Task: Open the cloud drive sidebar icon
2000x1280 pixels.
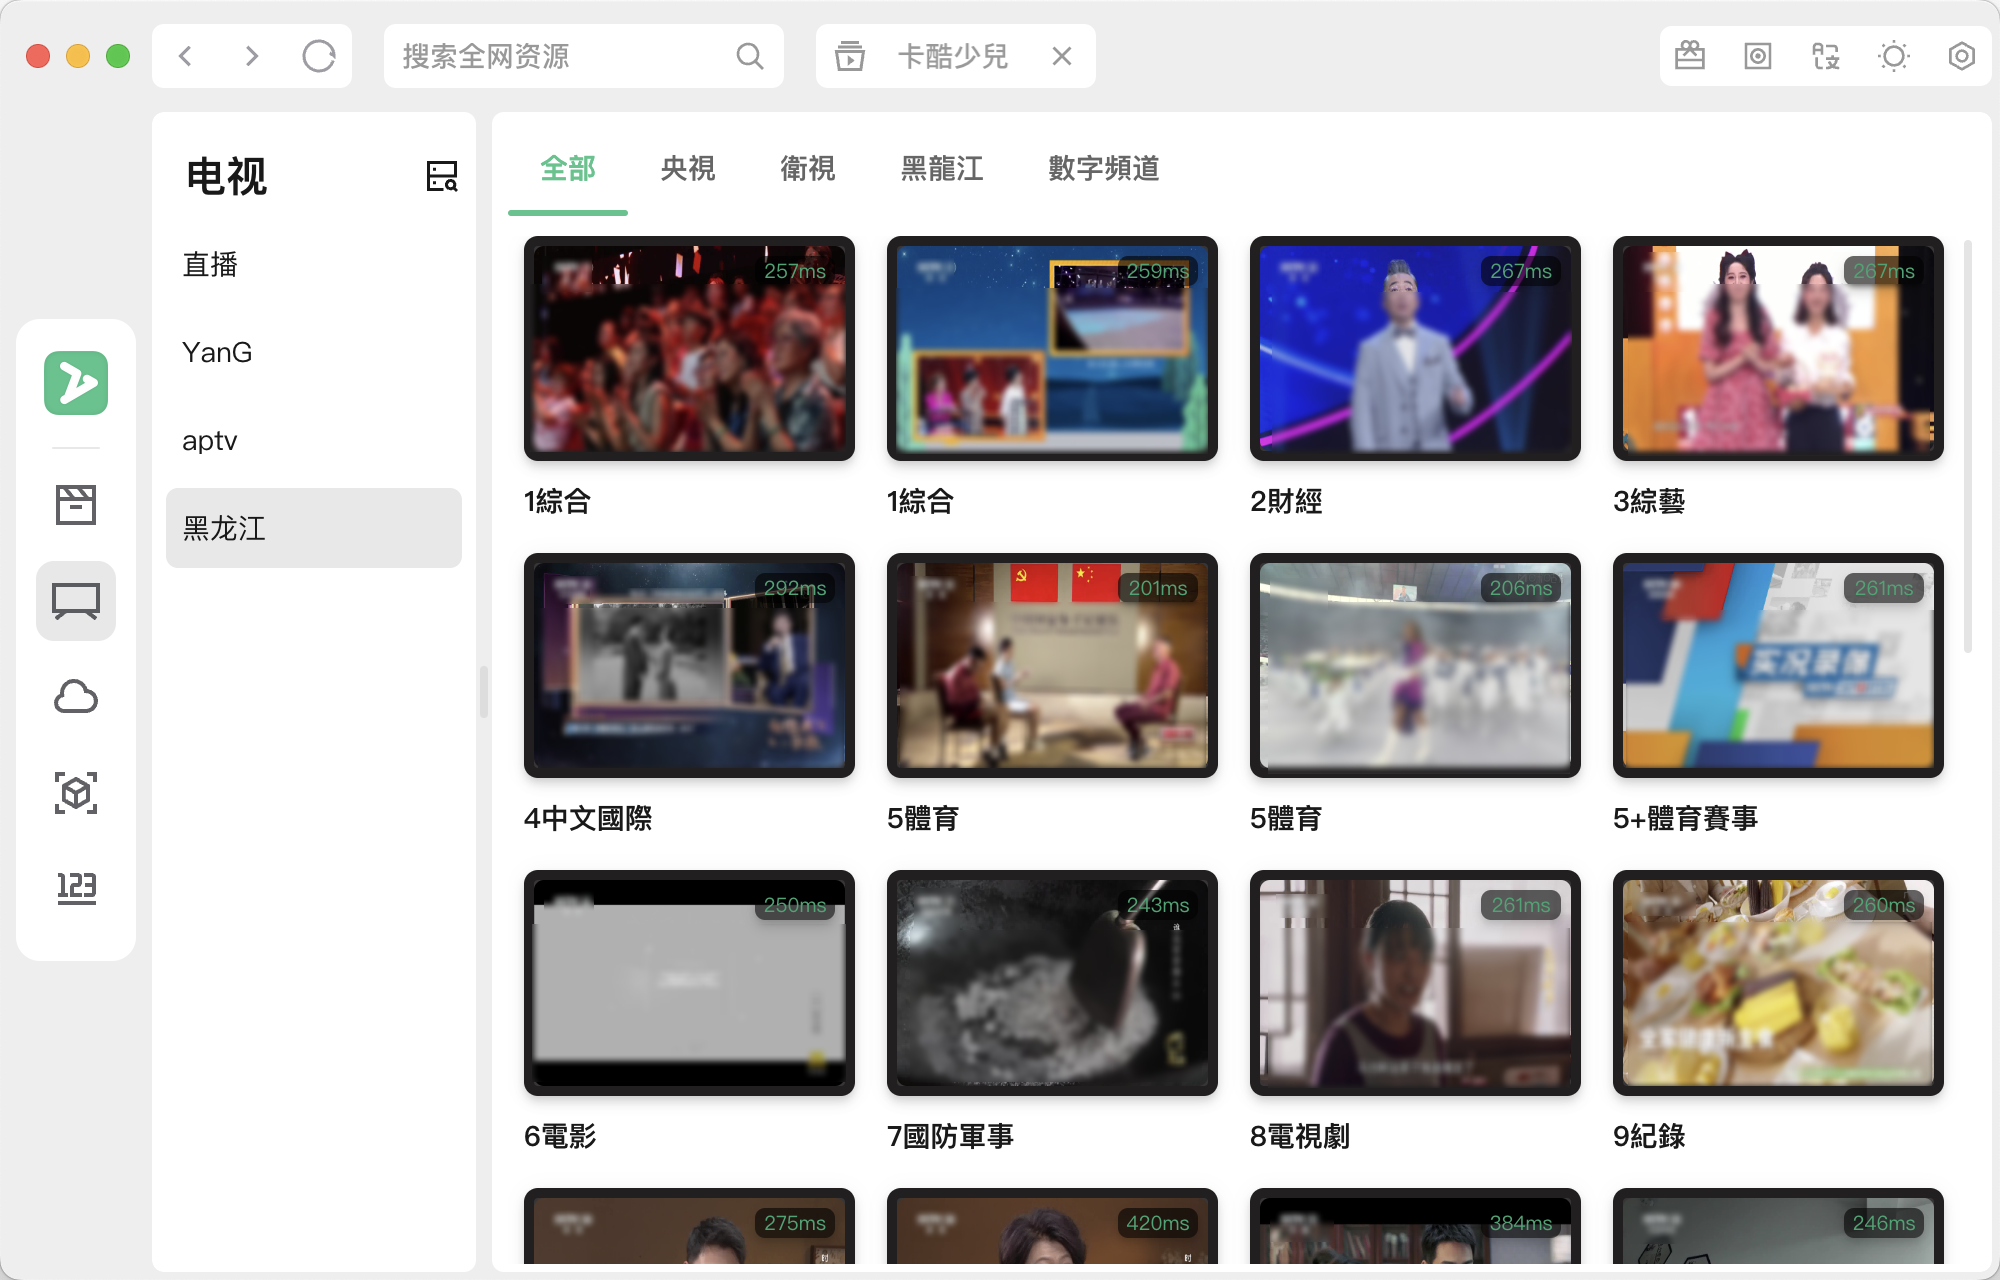Action: pos(76,697)
